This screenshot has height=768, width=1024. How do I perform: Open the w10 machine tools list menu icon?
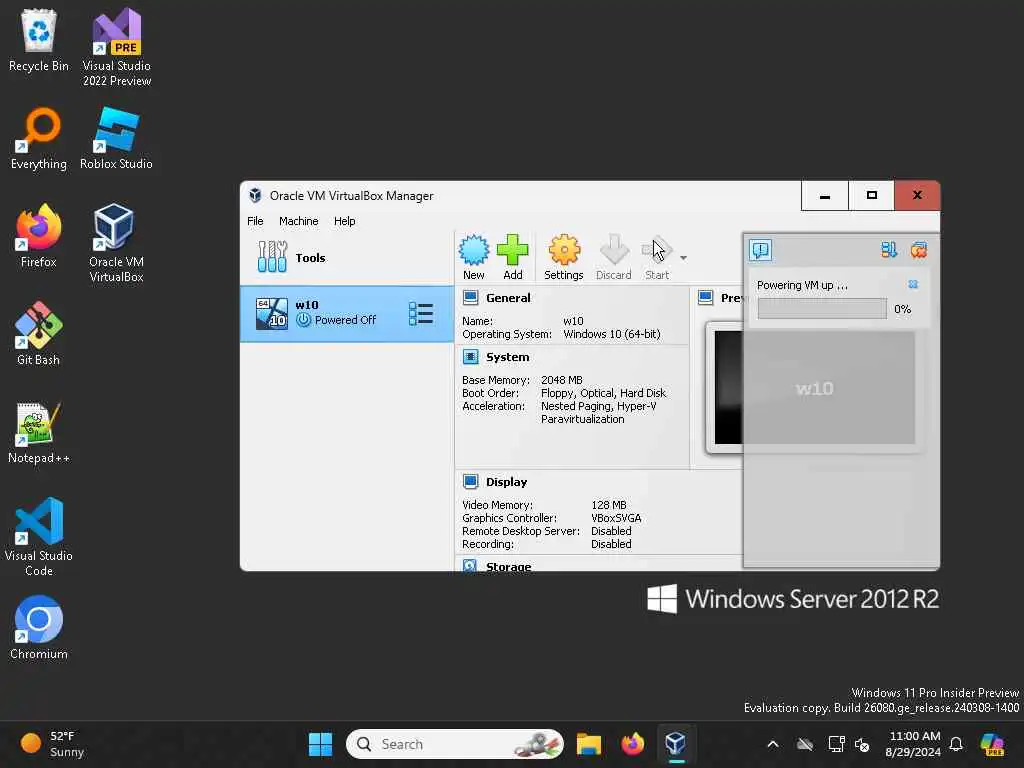(x=421, y=313)
